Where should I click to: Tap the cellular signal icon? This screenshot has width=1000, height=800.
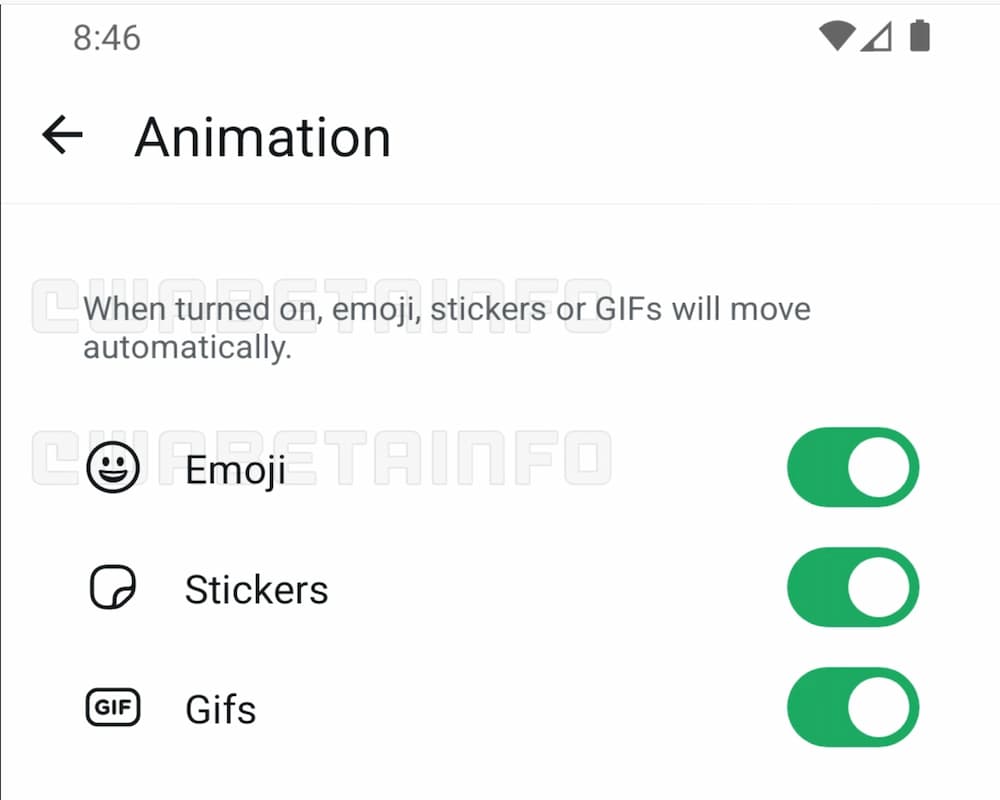tap(876, 37)
